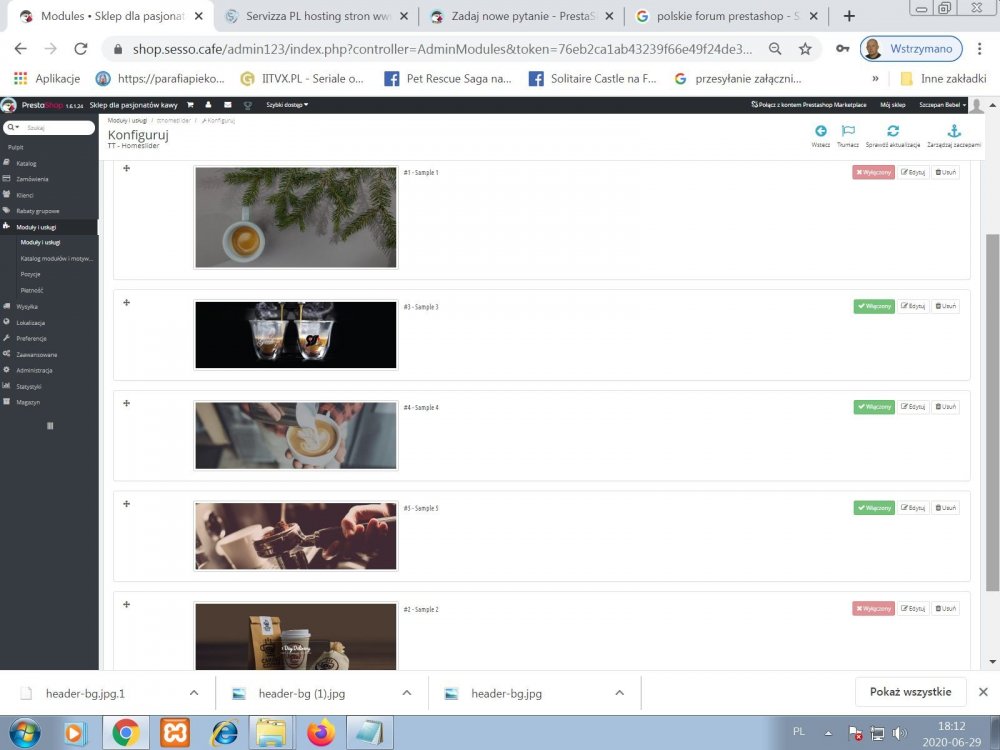Screen dimensions: 1000x750
Task: Open the Szczepan Bebel user dropdown
Action: pos(943,105)
